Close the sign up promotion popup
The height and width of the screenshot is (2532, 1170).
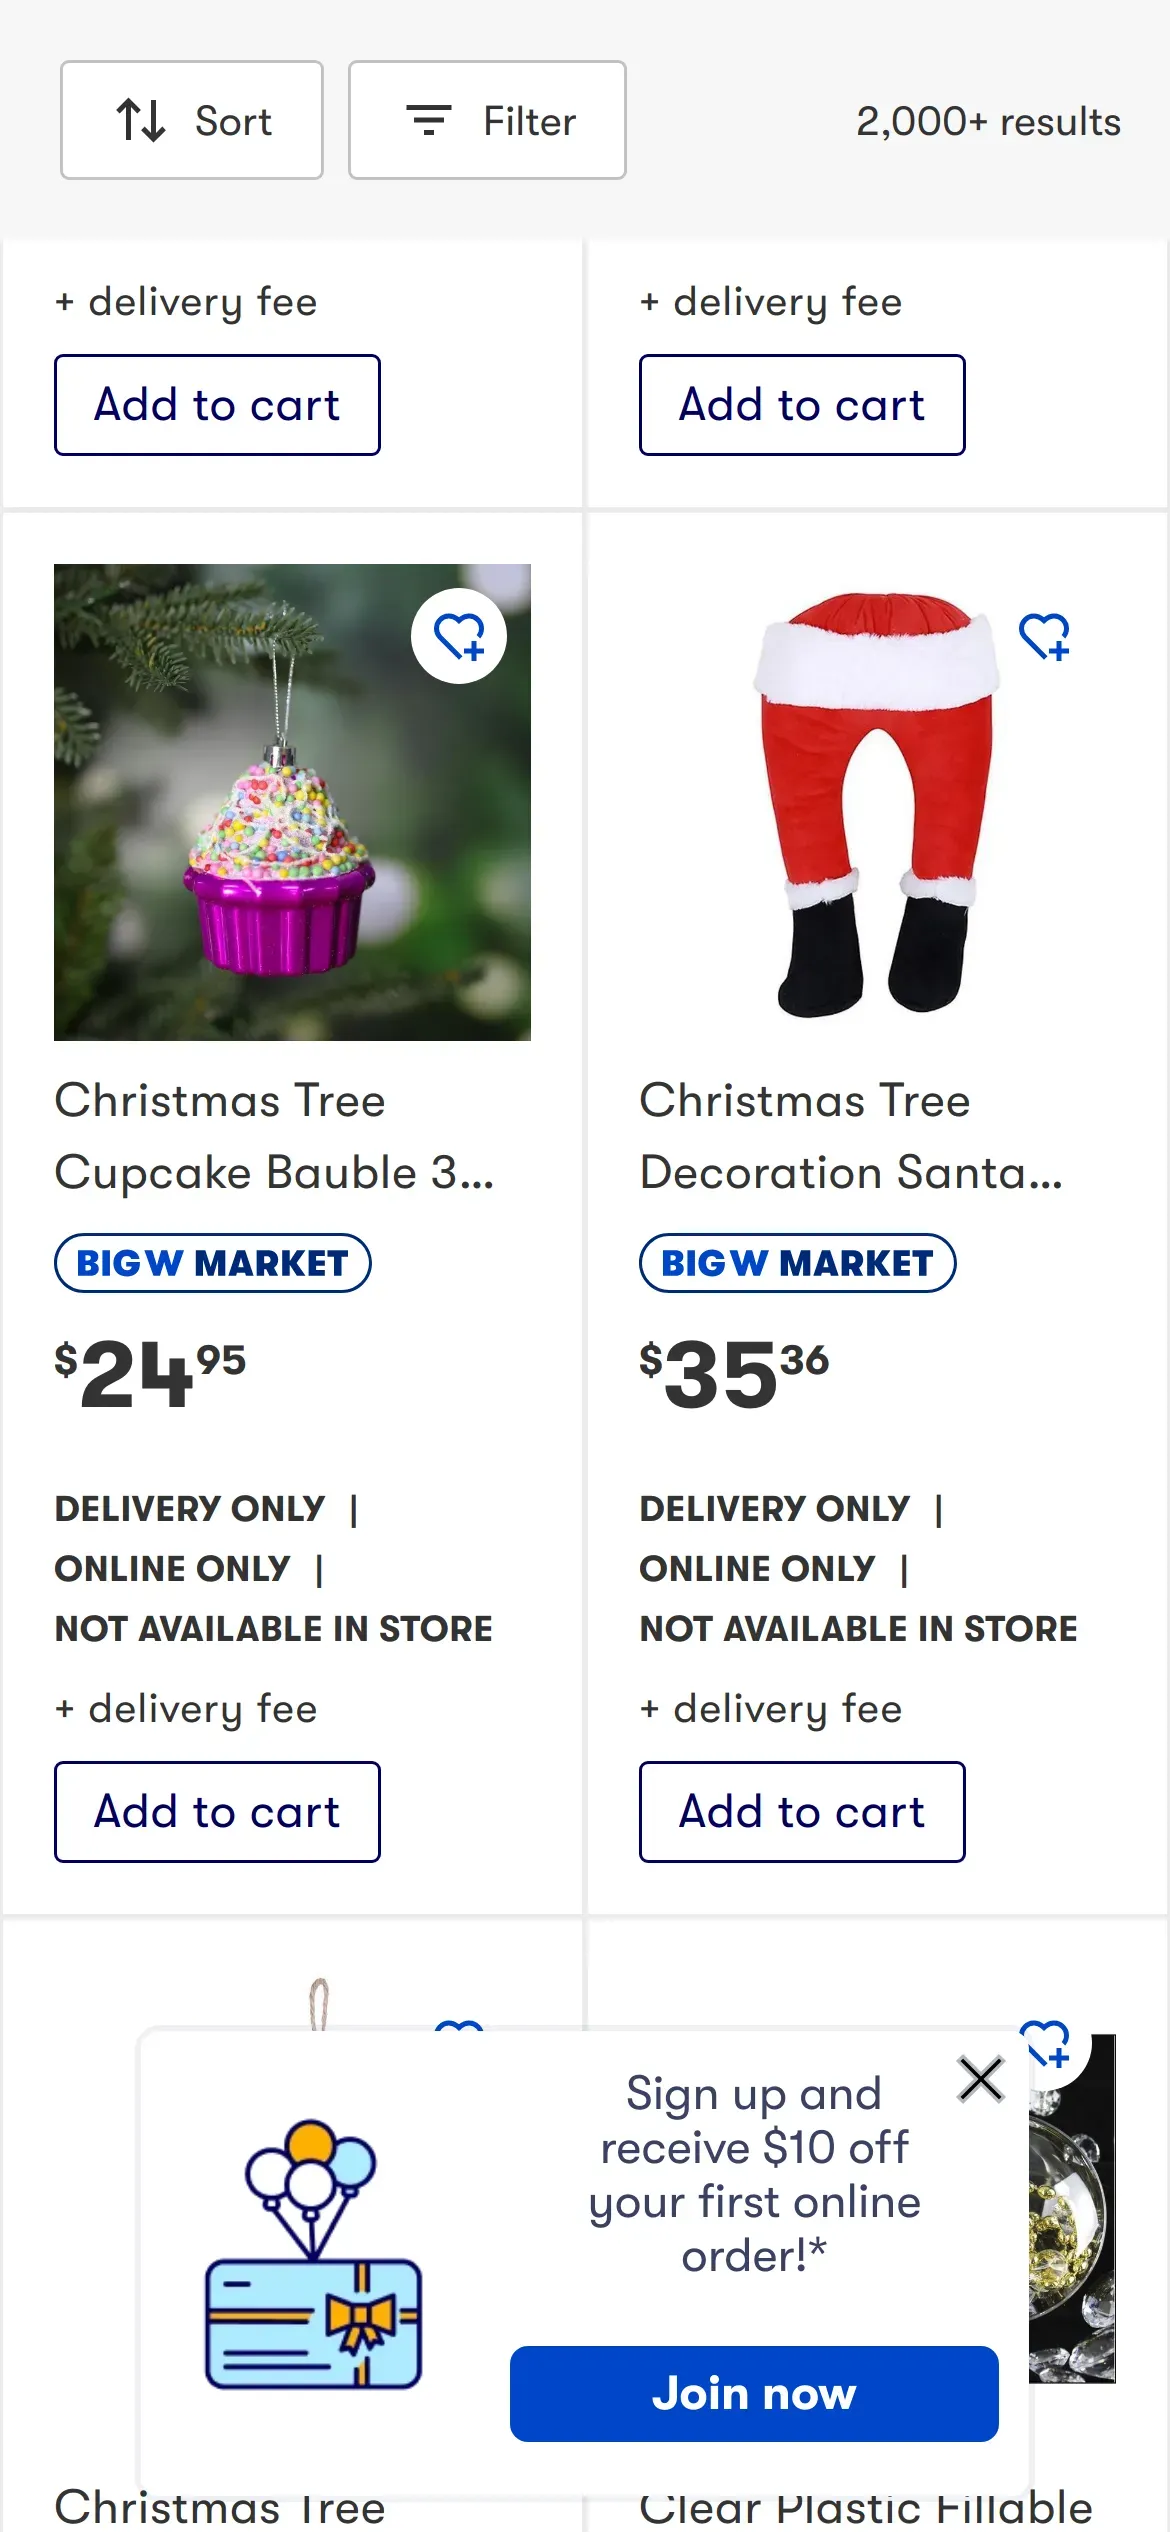click(x=980, y=2080)
